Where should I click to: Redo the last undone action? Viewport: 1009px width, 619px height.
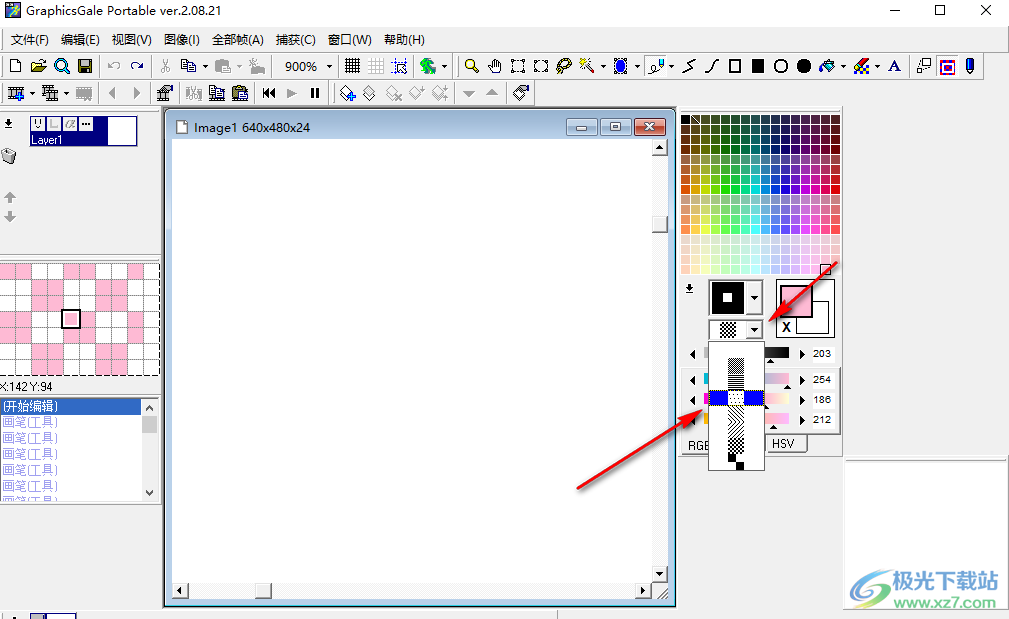point(137,66)
